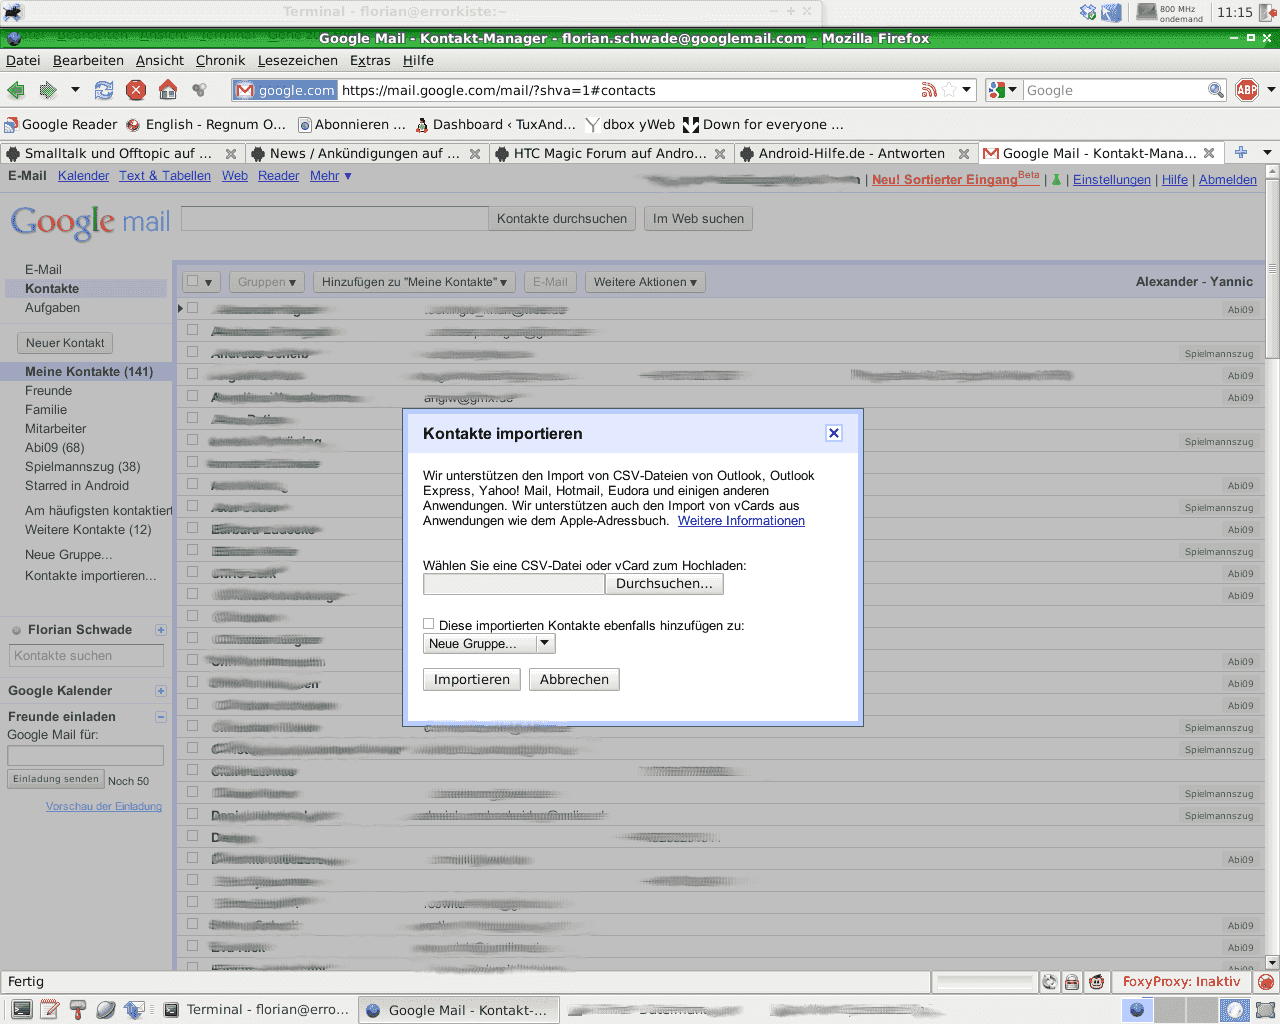
Task: Click Durchsuchen to choose a file
Action: click(664, 584)
